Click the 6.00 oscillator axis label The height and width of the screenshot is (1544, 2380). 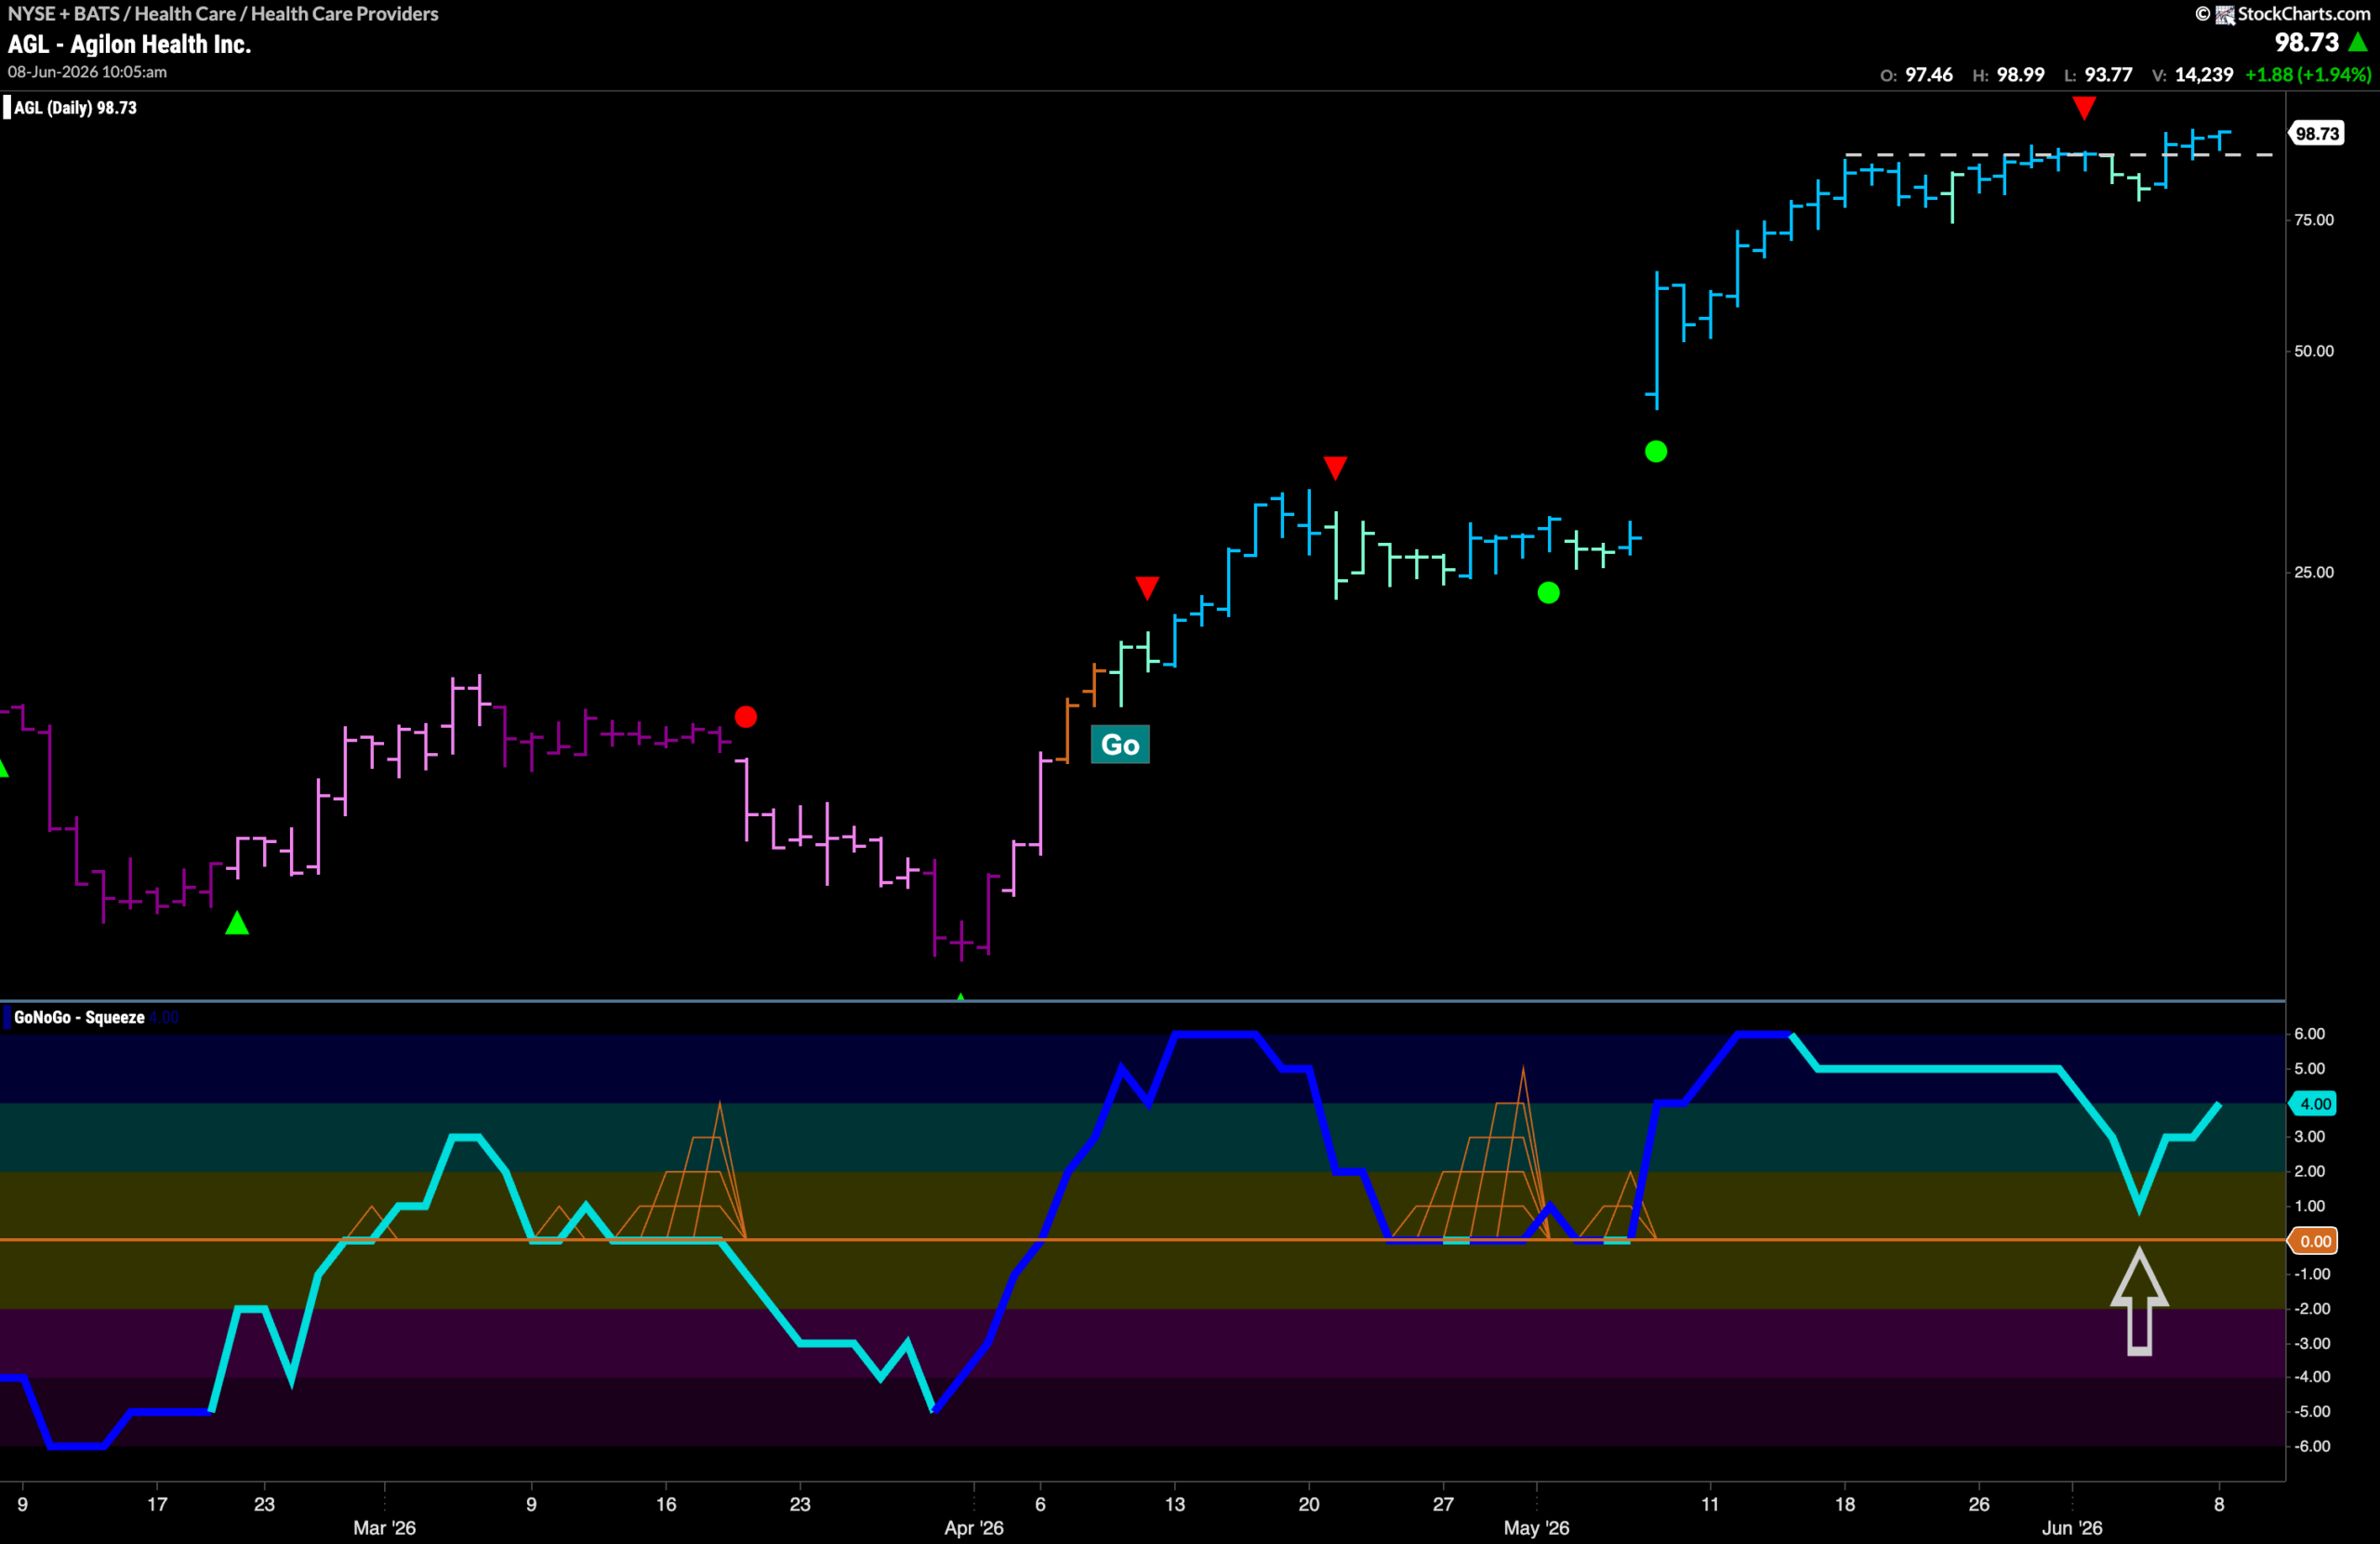[2309, 1034]
